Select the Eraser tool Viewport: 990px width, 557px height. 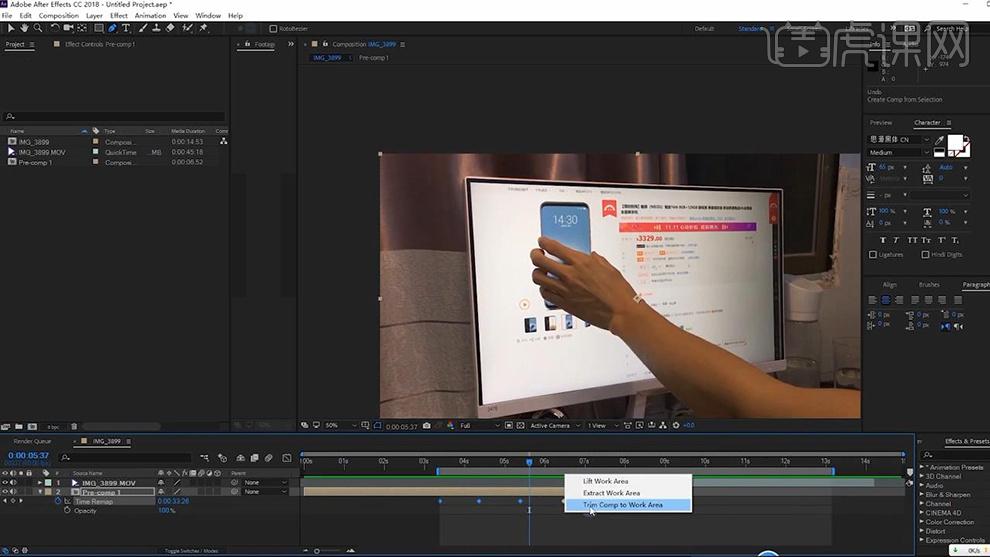[170, 28]
